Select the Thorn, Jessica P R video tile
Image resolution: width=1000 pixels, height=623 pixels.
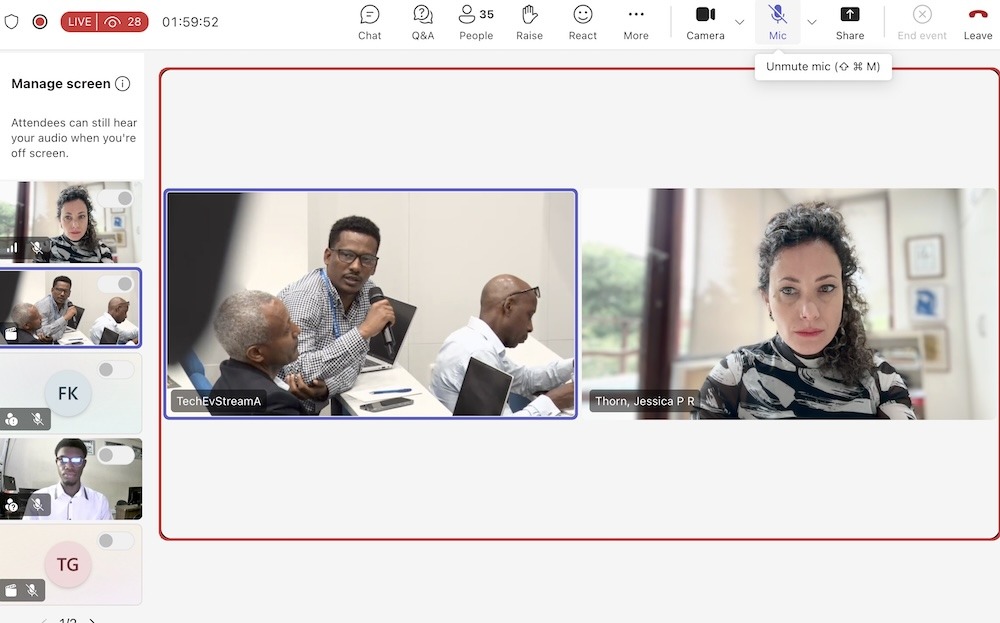click(x=788, y=304)
